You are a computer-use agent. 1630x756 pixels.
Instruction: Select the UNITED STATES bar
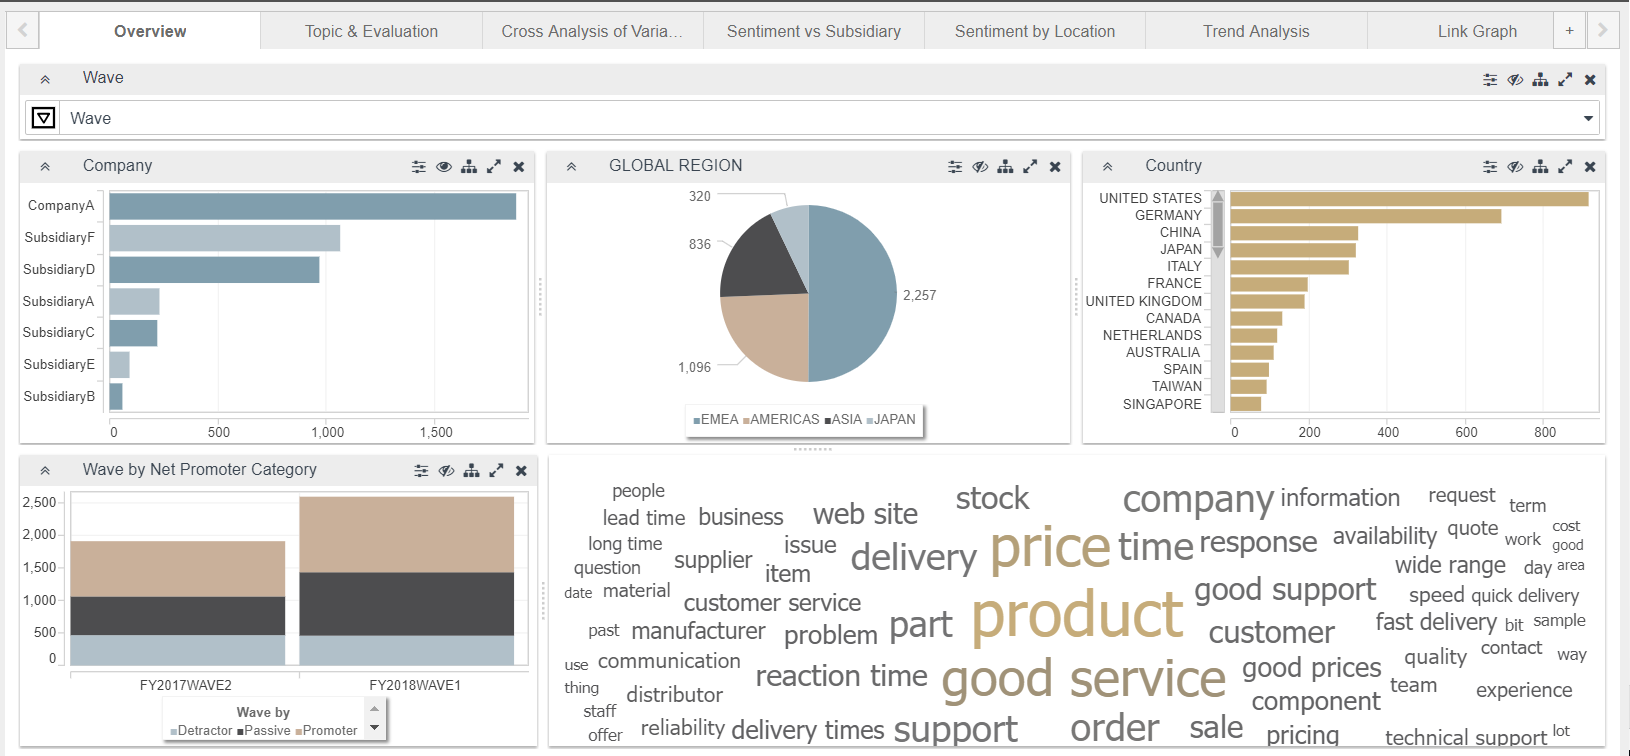[x=1409, y=199]
